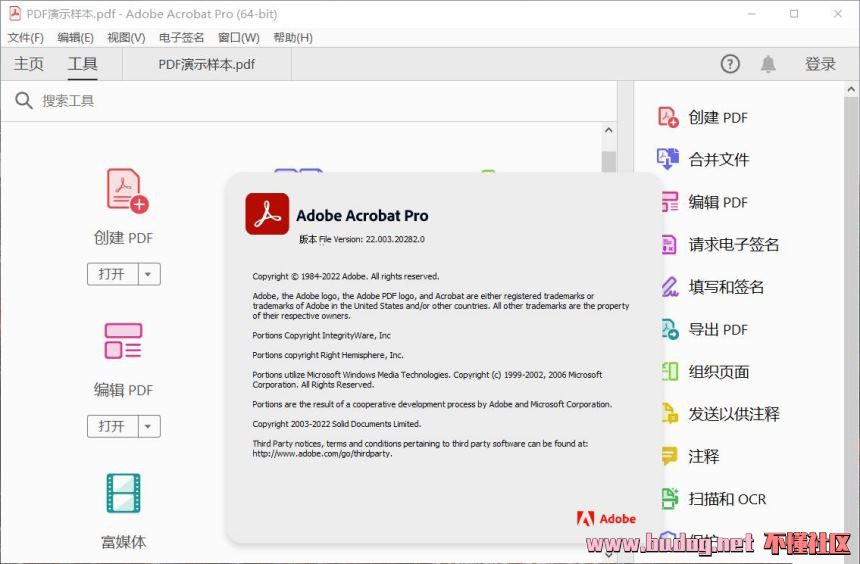This screenshot has width=860, height=564.
Task: Click the notification bell icon
Action: pos(768,64)
